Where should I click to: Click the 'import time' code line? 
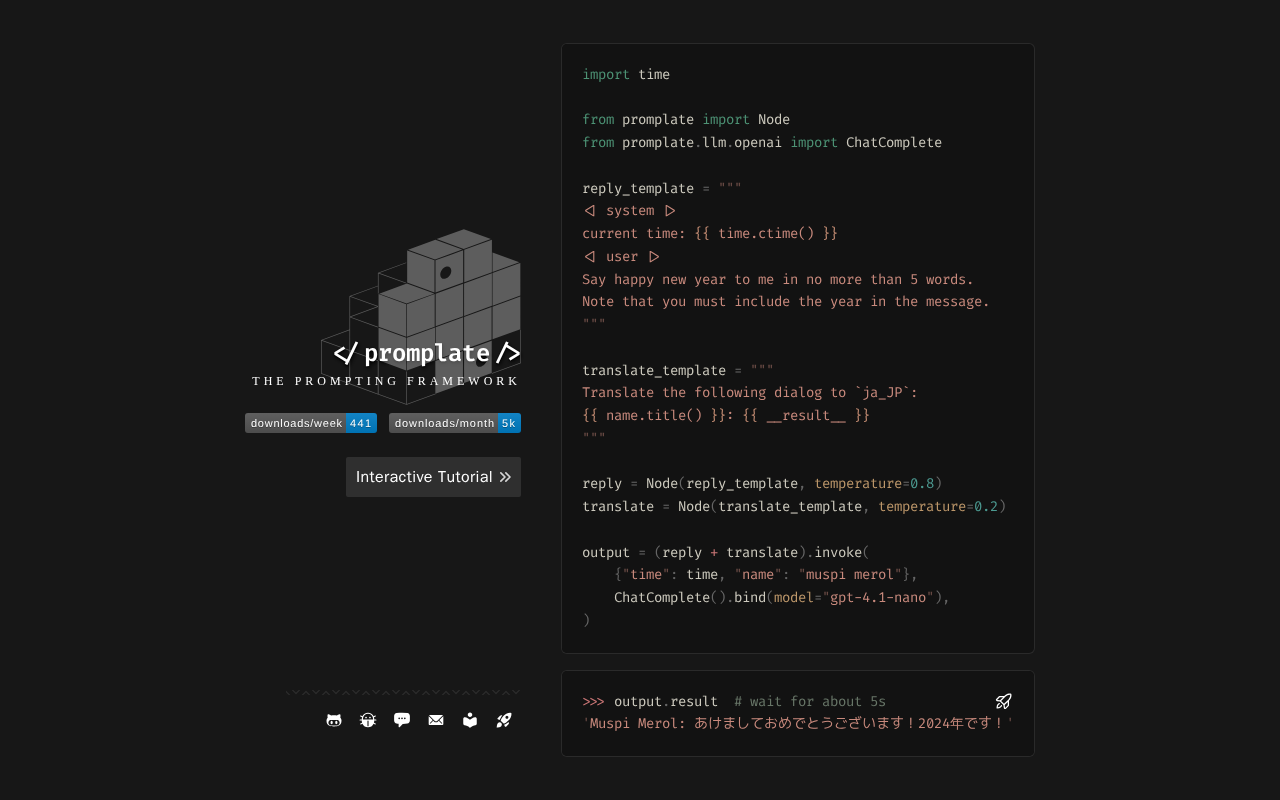[626, 74]
